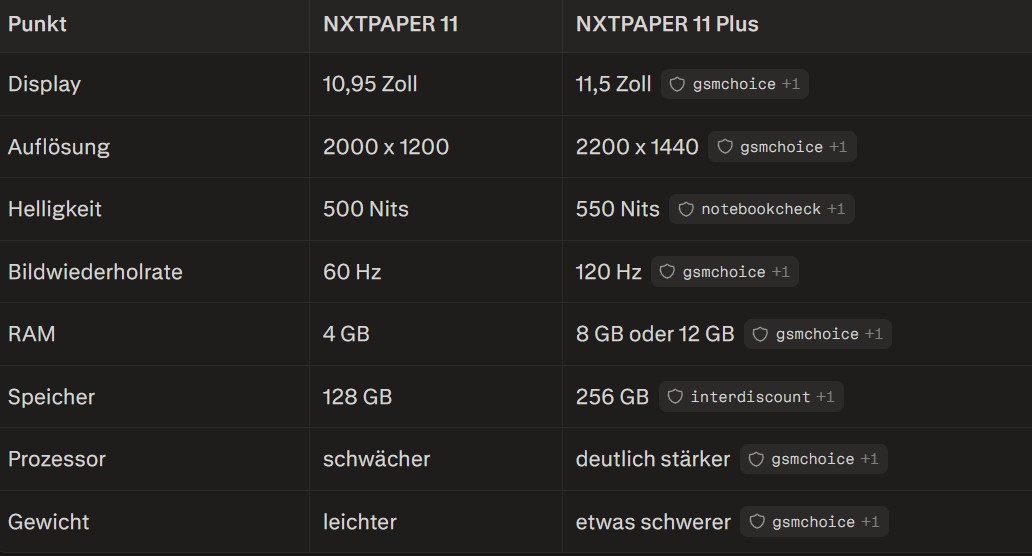Open the gsmchoice citation beside 8 GB oder 12 GB
Screen dimensions: 1032x556
pyautogui.click(x=817, y=334)
